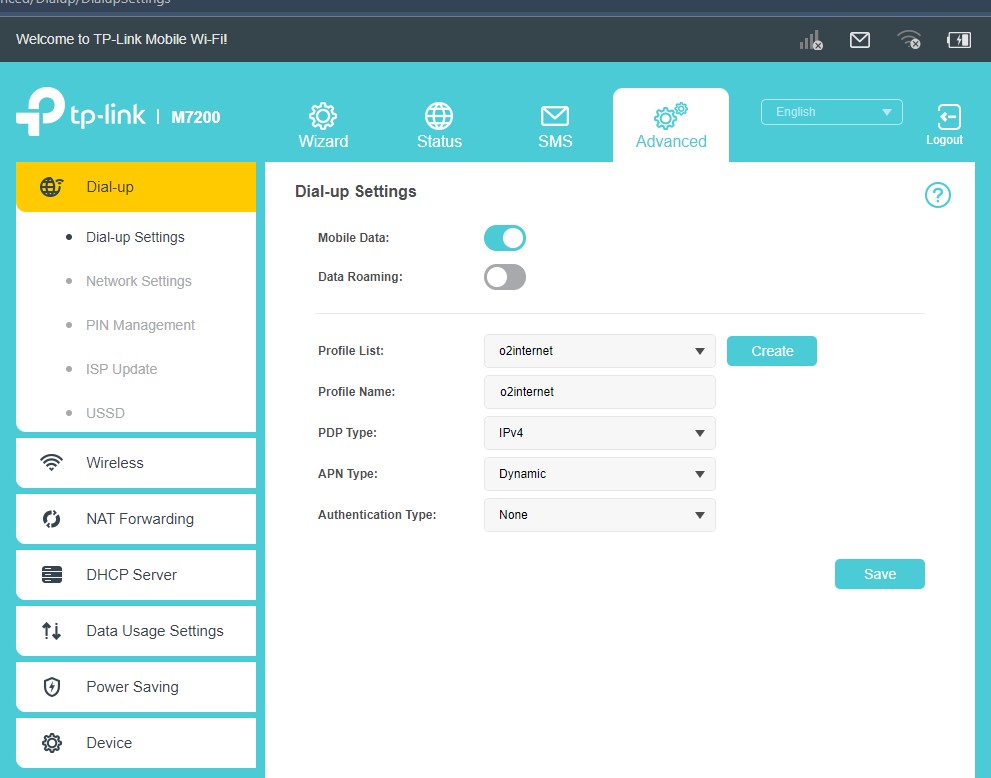Click the Power Saving shield icon

[52, 686]
